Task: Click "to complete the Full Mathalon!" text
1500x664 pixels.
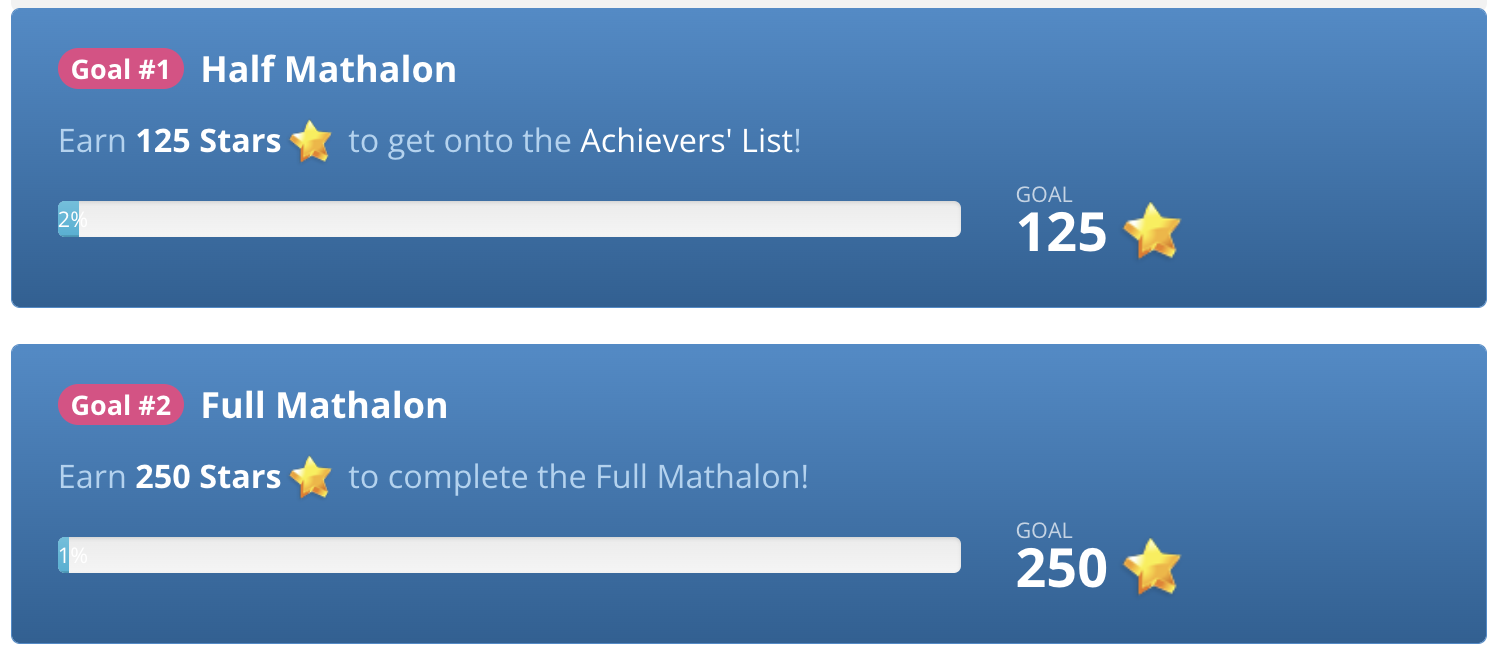Action: pos(578,477)
